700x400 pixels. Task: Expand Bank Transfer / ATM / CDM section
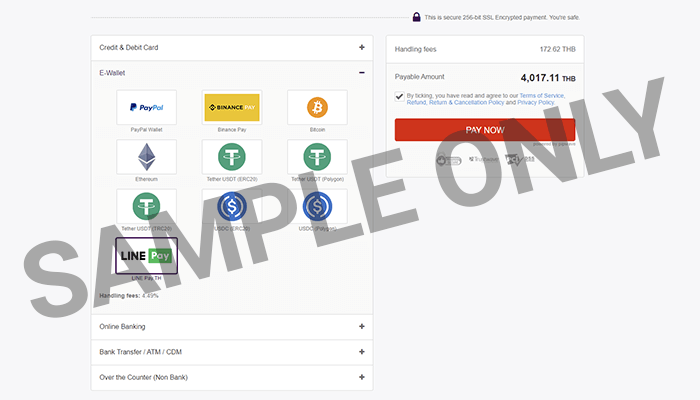(232, 352)
